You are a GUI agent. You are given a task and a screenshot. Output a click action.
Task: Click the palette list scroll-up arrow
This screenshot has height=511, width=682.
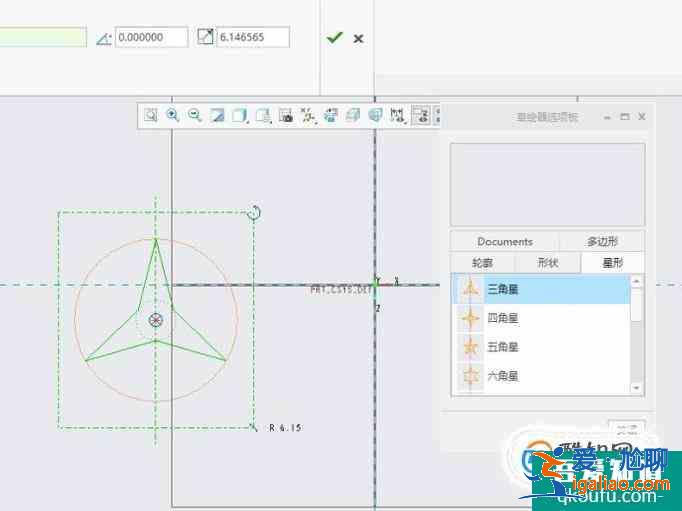point(636,281)
